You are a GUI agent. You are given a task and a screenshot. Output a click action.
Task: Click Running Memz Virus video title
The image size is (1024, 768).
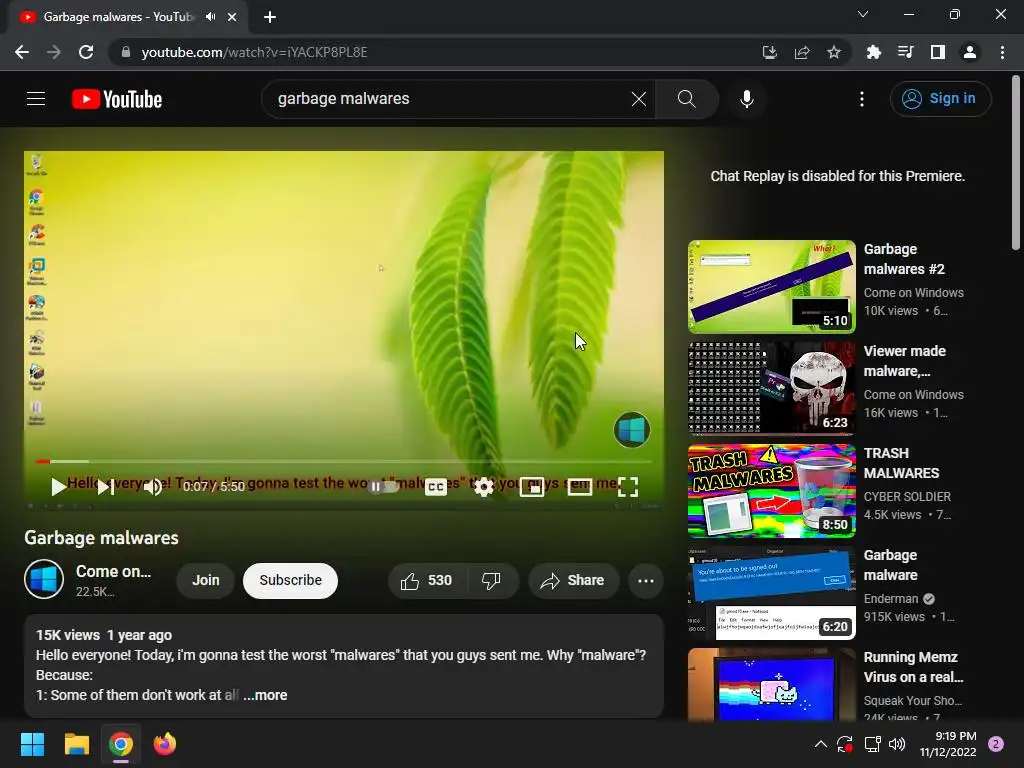[x=913, y=667]
